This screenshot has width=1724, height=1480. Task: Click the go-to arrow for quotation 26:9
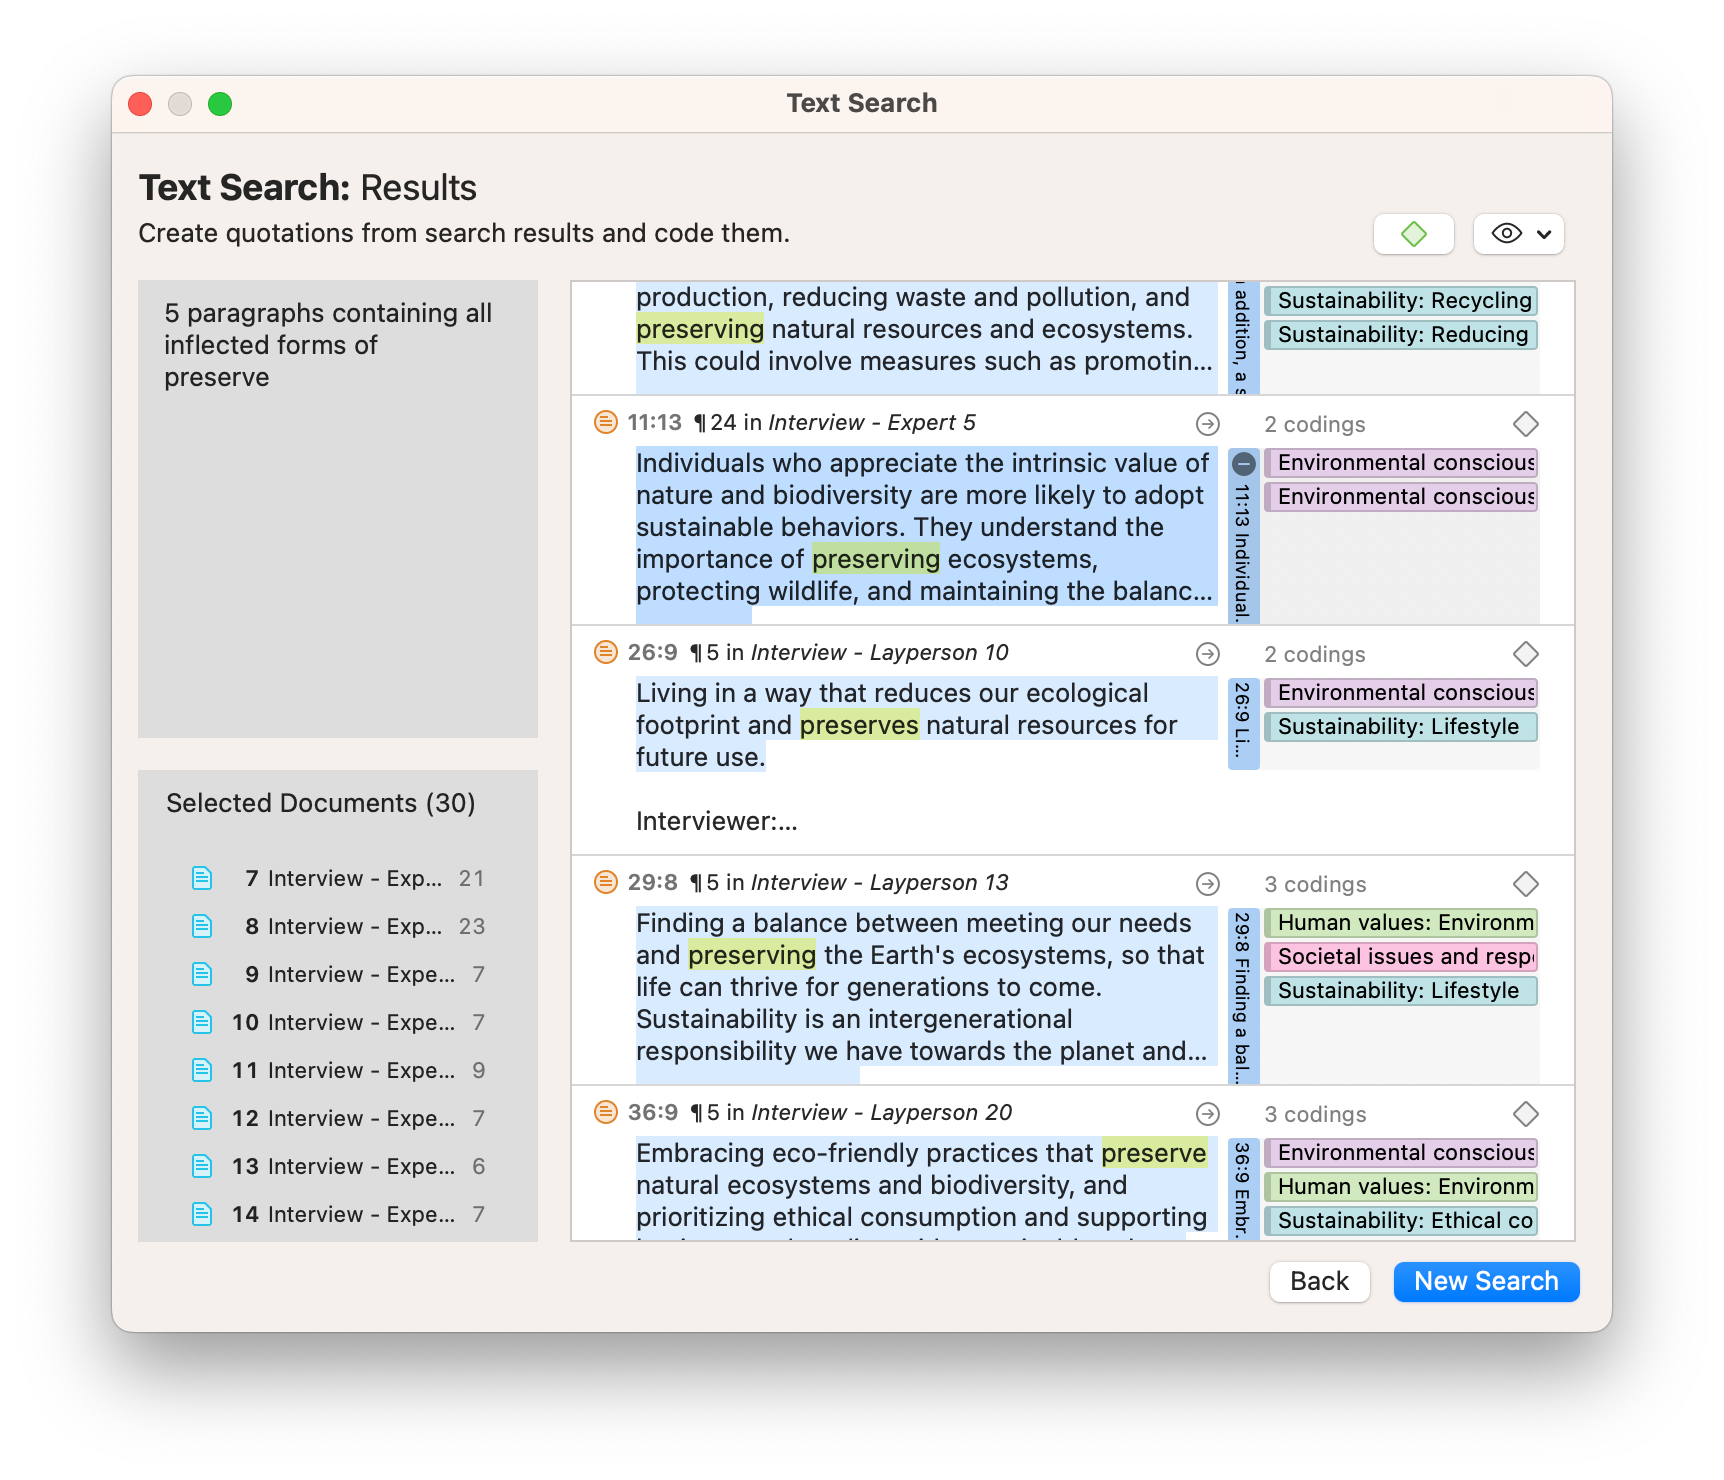click(x=1208, y=654)
